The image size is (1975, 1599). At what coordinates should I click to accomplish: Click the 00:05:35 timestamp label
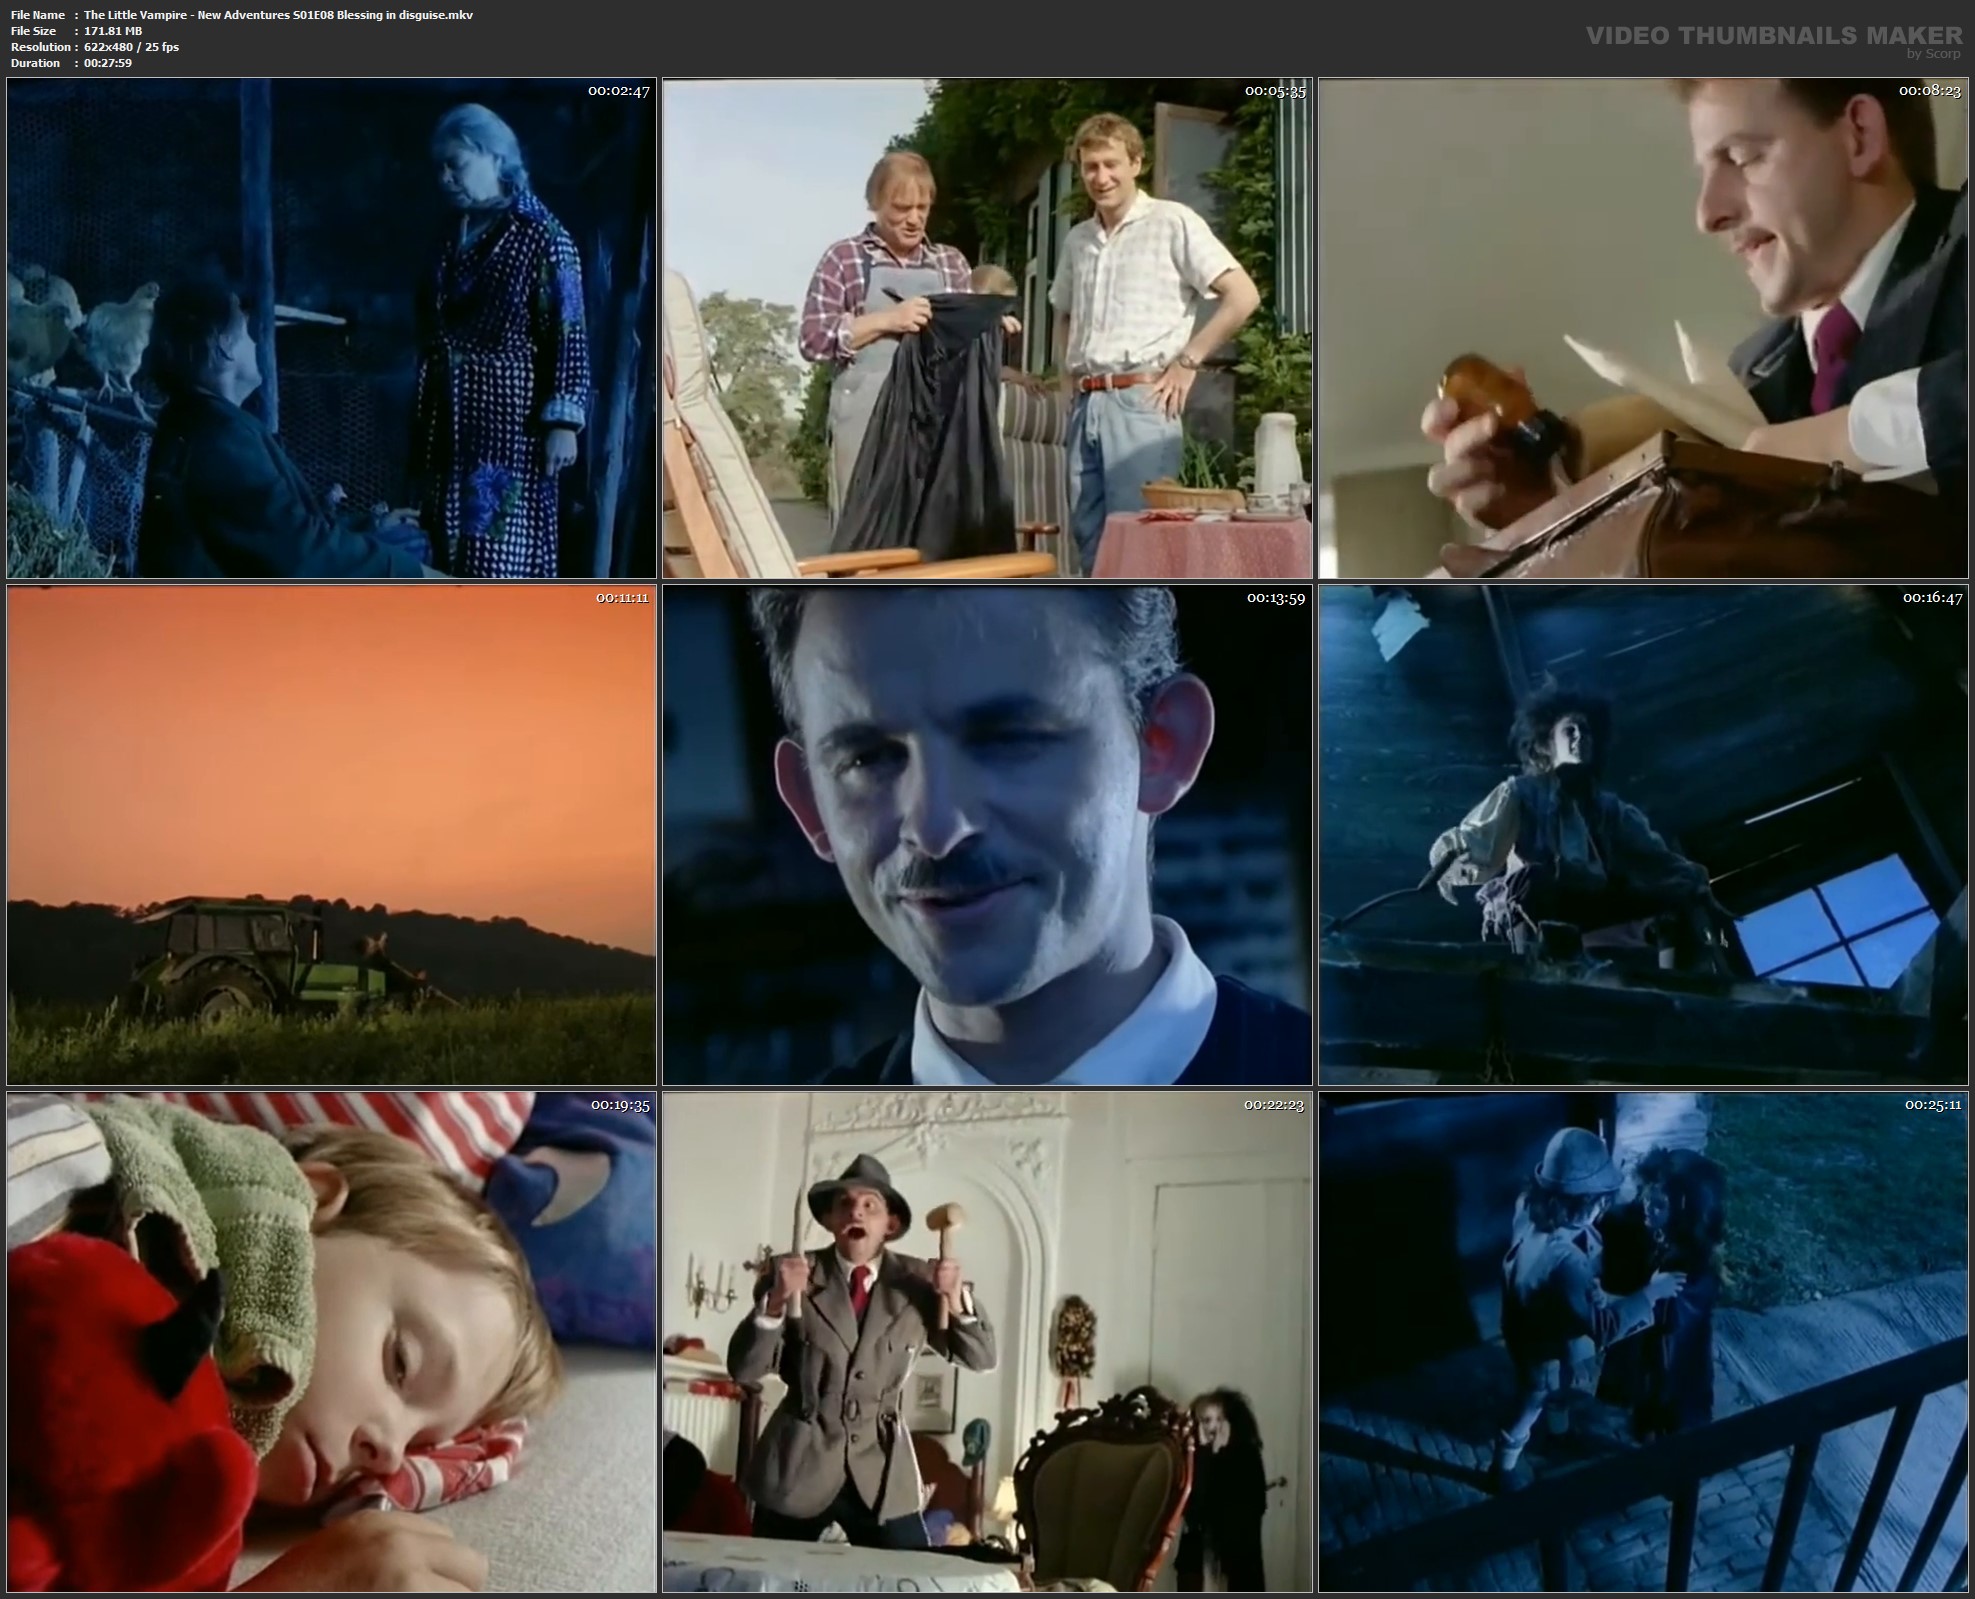pyautogui.click(x=1275, y=91)
